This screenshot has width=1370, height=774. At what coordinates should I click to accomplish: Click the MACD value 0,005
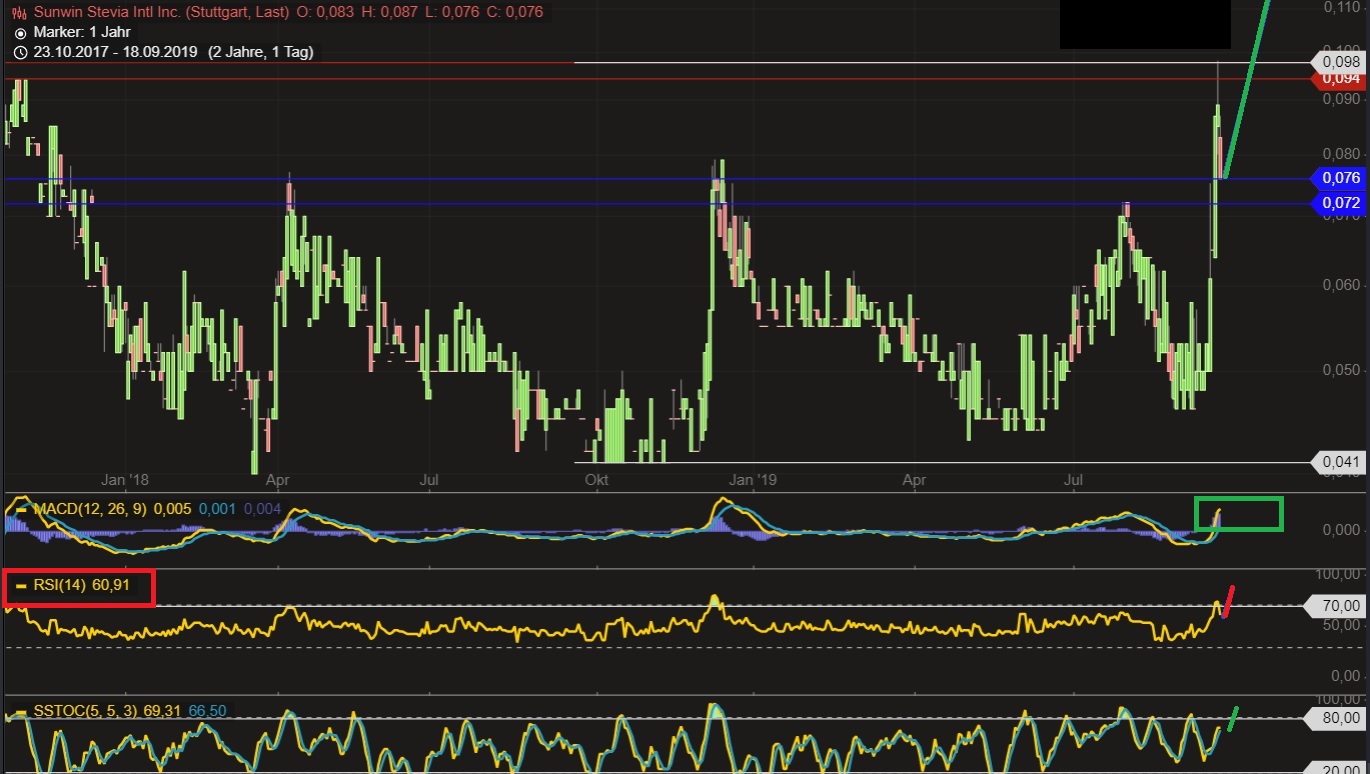click(172, 509)
